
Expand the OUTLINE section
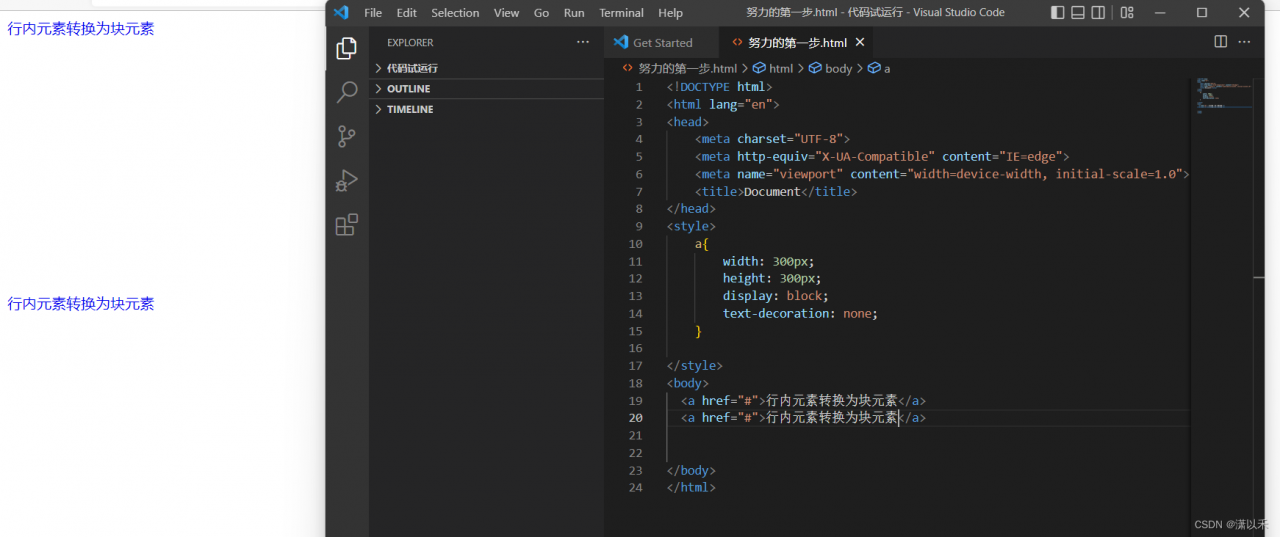tap(408, 89)
